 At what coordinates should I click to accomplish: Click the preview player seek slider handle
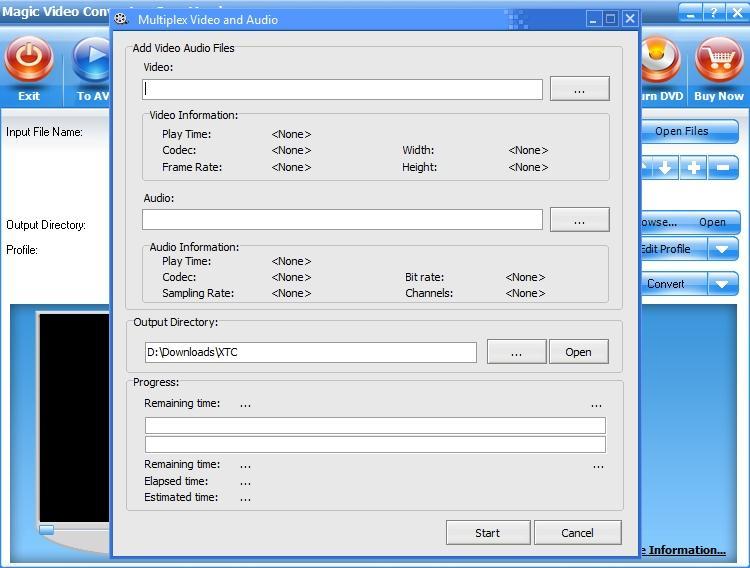coord(46,529)
